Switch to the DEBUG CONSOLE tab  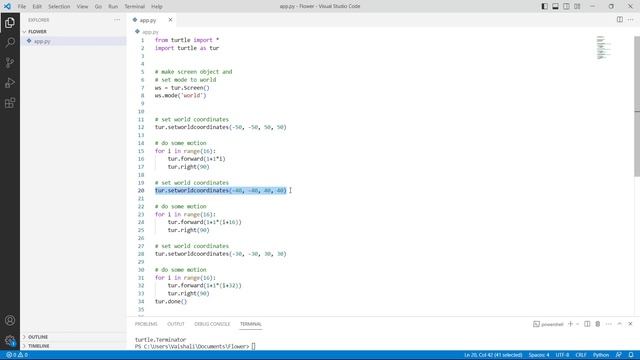[212, 324]
